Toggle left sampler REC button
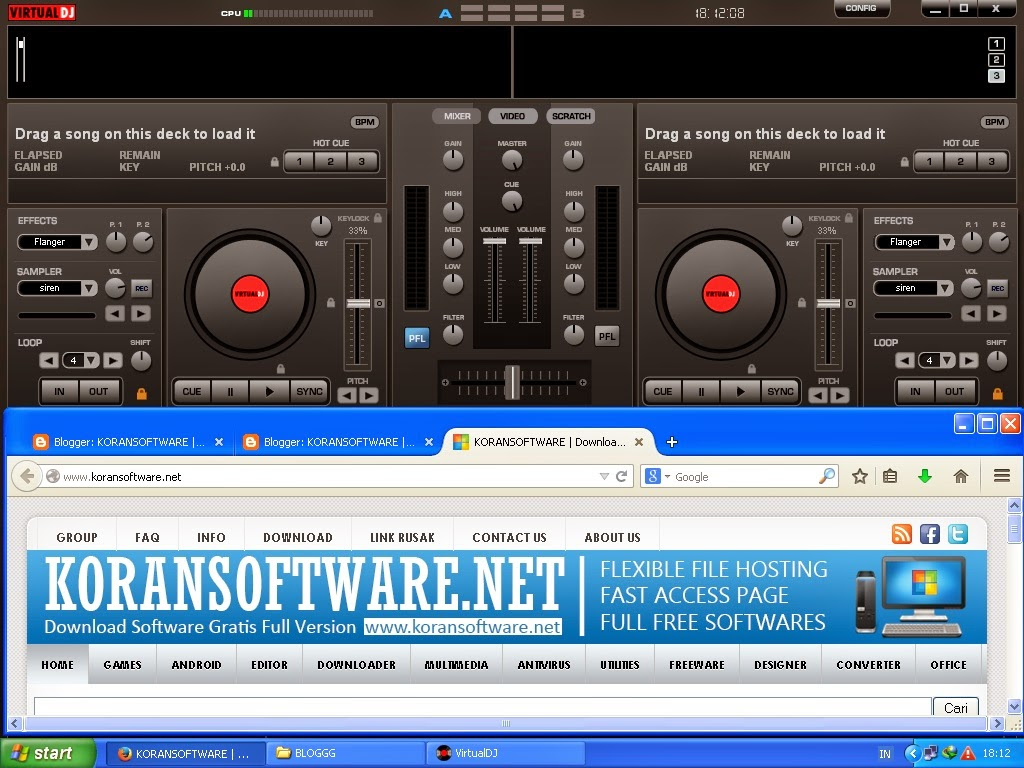Image resolution: width=1024 pixels, height=768 pixels. (141, 289)
